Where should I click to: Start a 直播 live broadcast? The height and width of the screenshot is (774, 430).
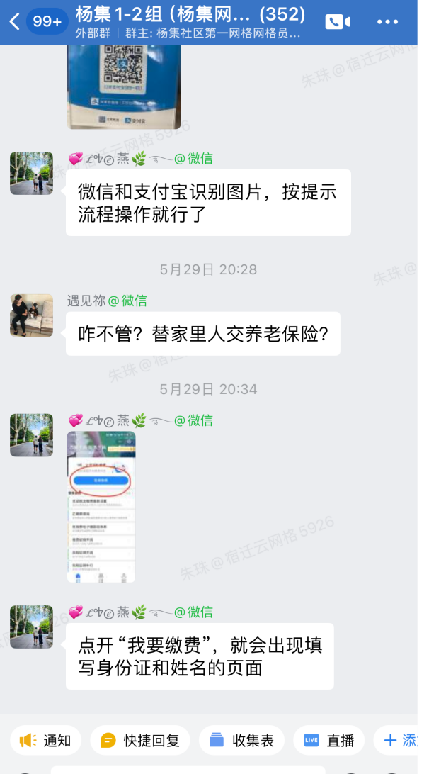329,740
